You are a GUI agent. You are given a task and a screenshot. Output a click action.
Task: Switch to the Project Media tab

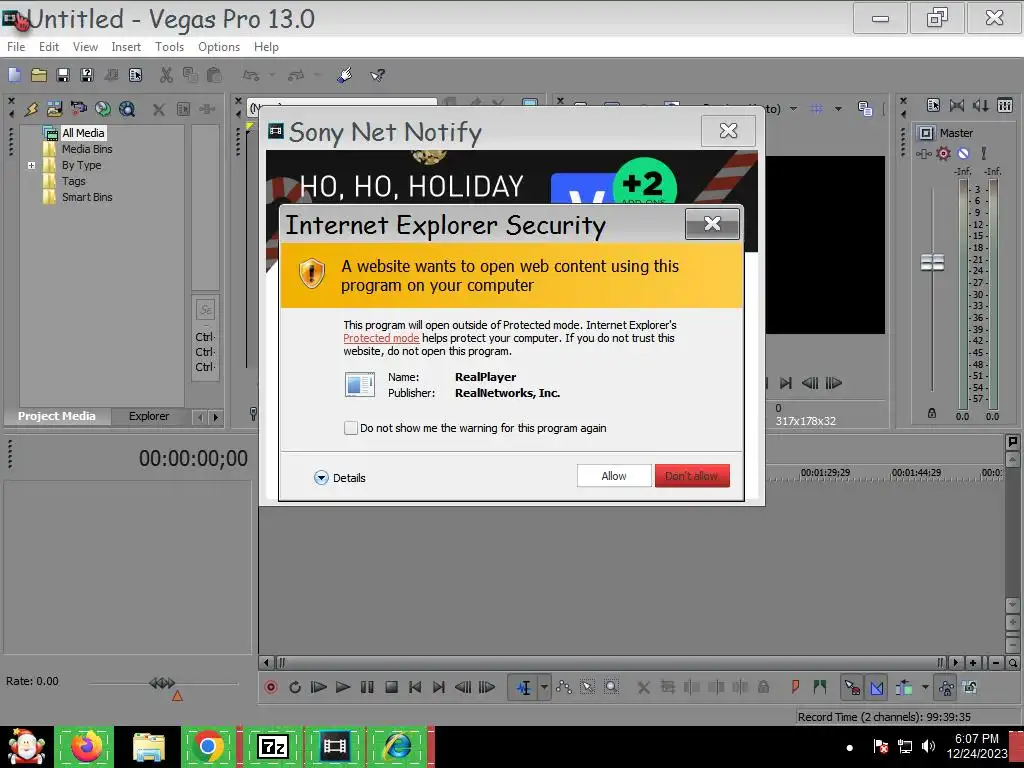coord(57,416)
